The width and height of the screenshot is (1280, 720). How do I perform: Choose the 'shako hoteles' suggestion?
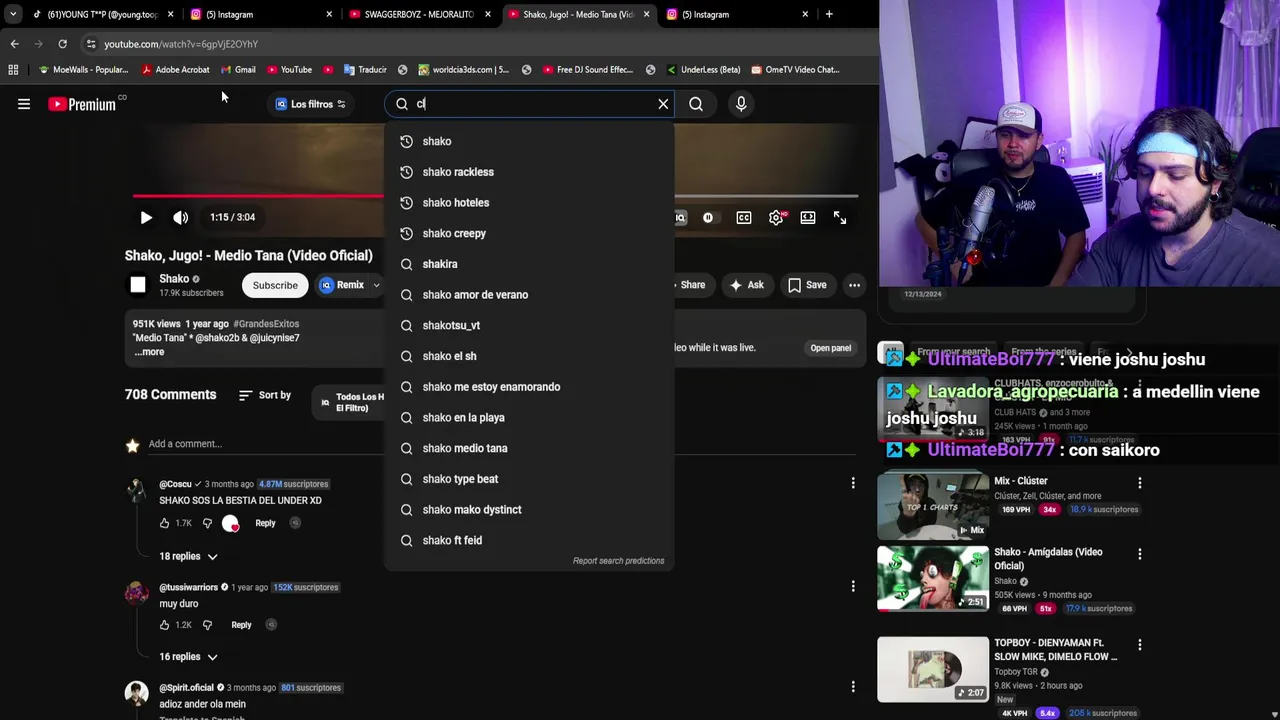(x=529, y=203)
